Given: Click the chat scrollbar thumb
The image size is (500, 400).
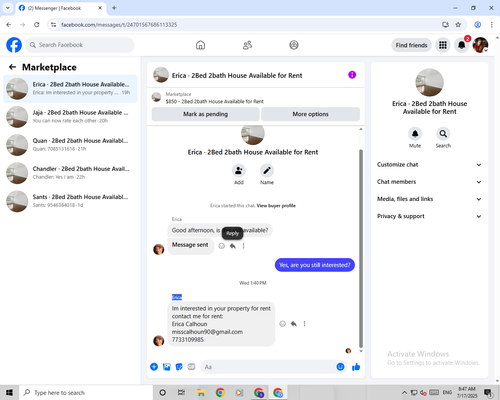Looking at the screenshot, I should click(361, 248).
